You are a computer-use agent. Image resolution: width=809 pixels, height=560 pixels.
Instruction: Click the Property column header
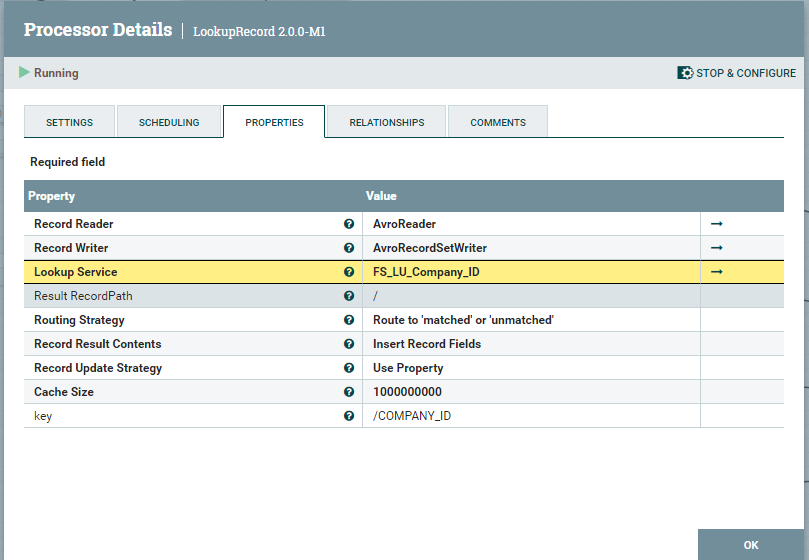point(52,196)
